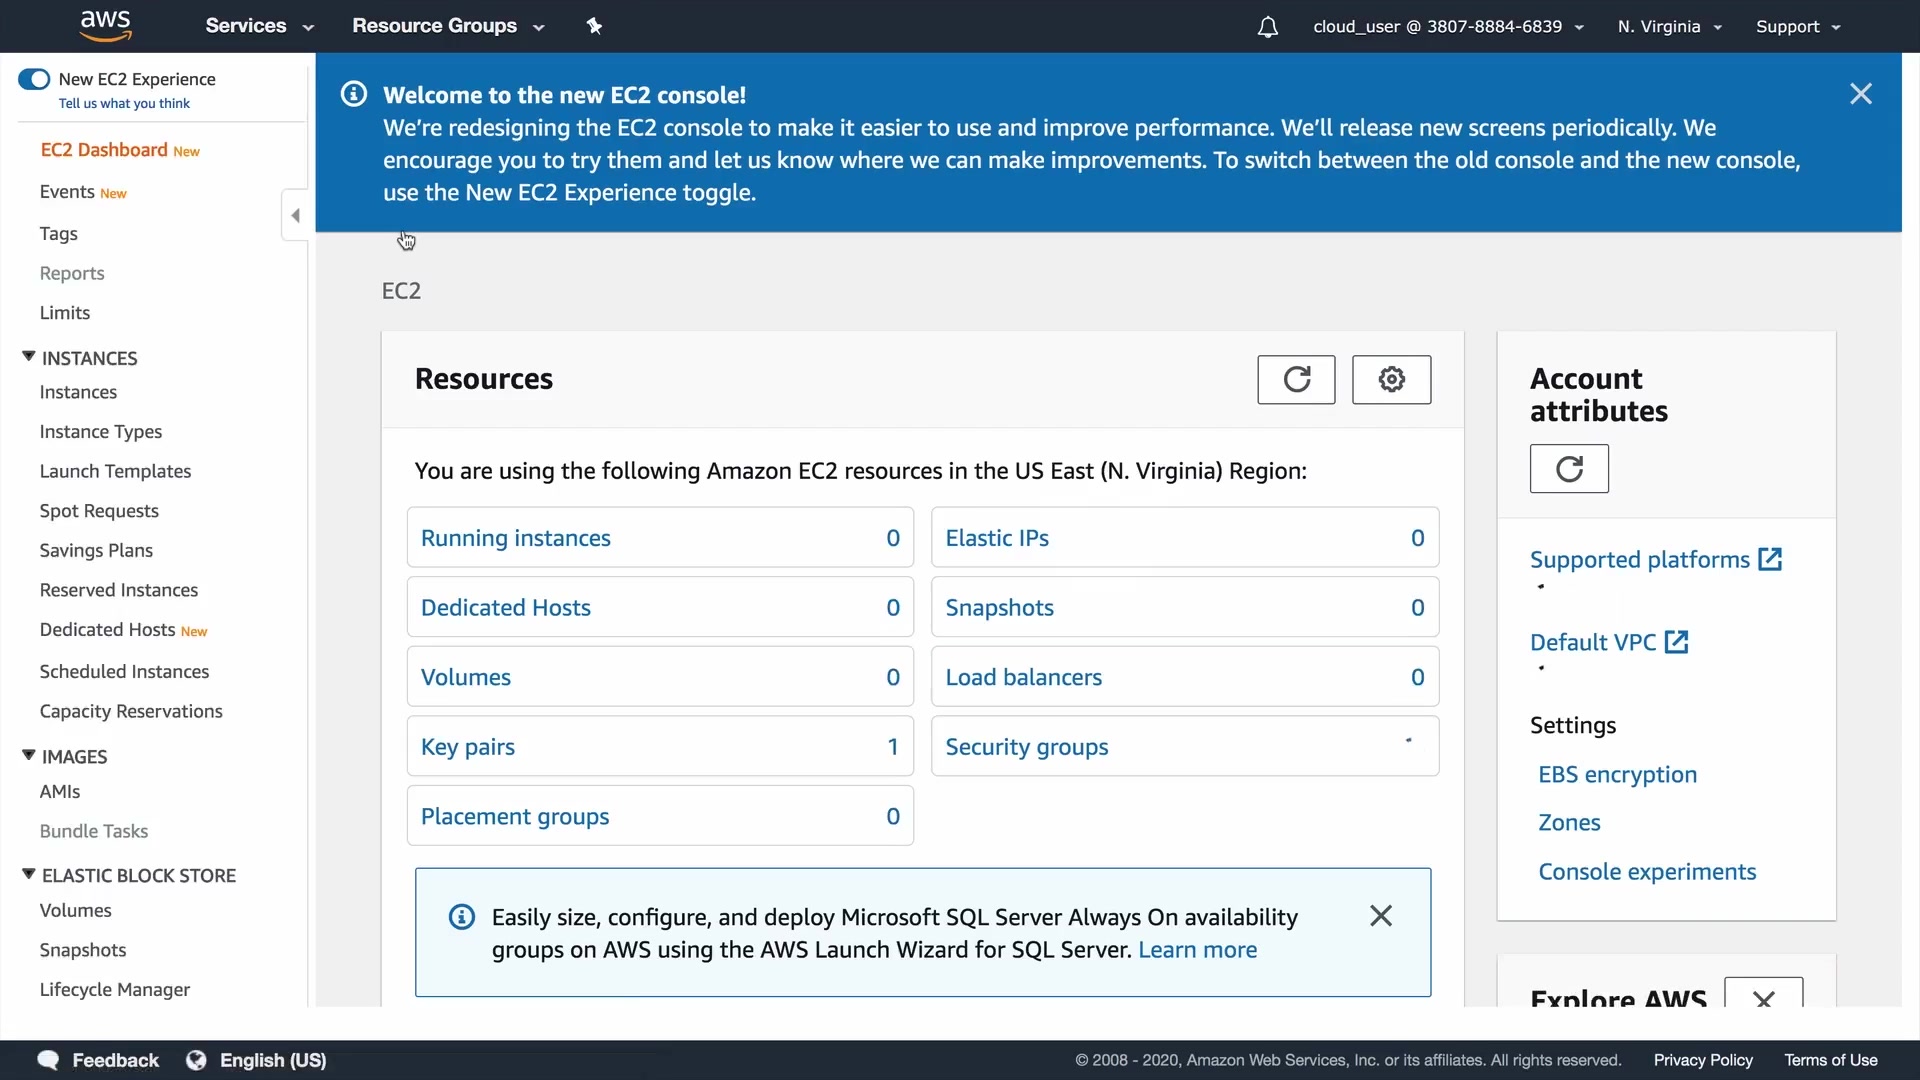
Task: Collapse the left navigation sidebar
Action: (x=295, y=216)
